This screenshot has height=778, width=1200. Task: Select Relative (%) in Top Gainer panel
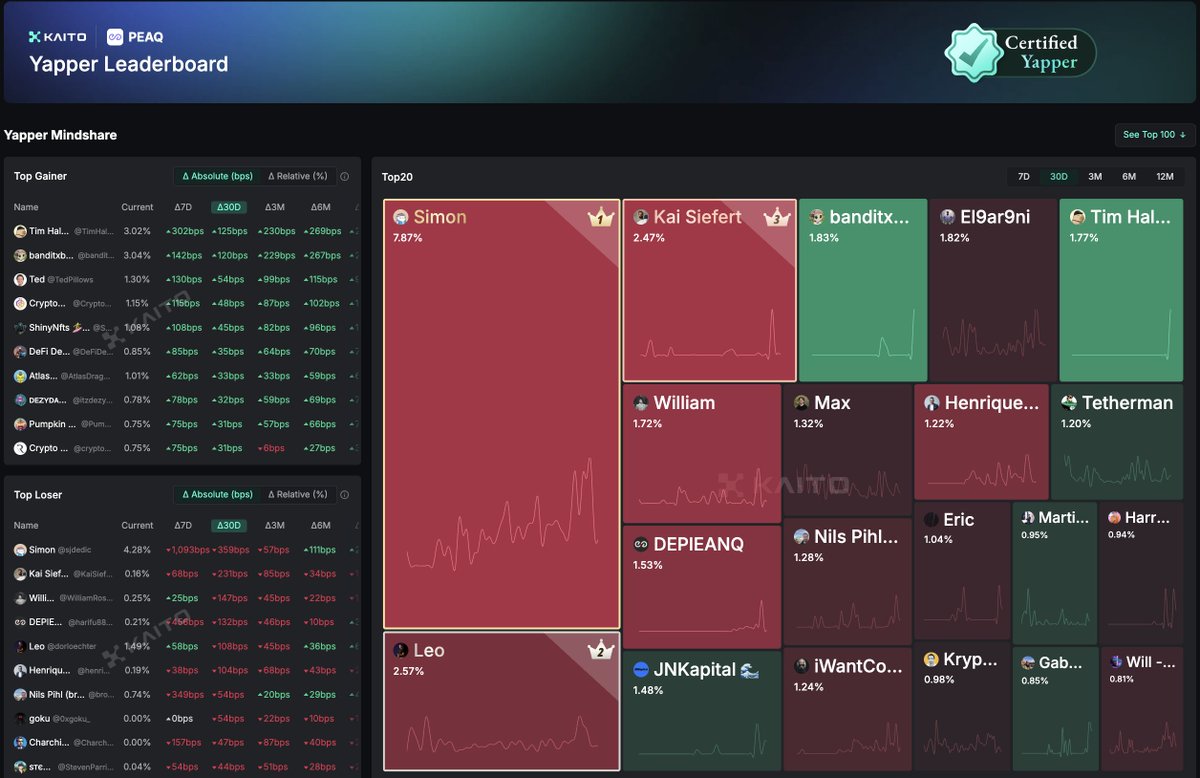click(297, 176)
